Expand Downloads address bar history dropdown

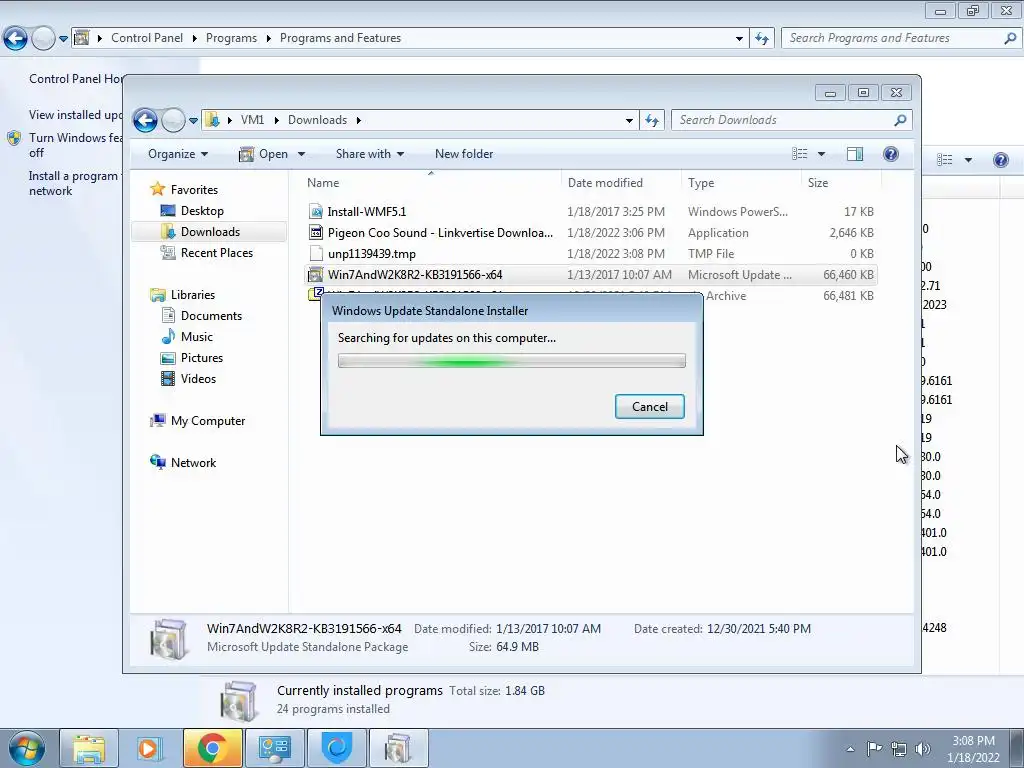pos(629,121)
